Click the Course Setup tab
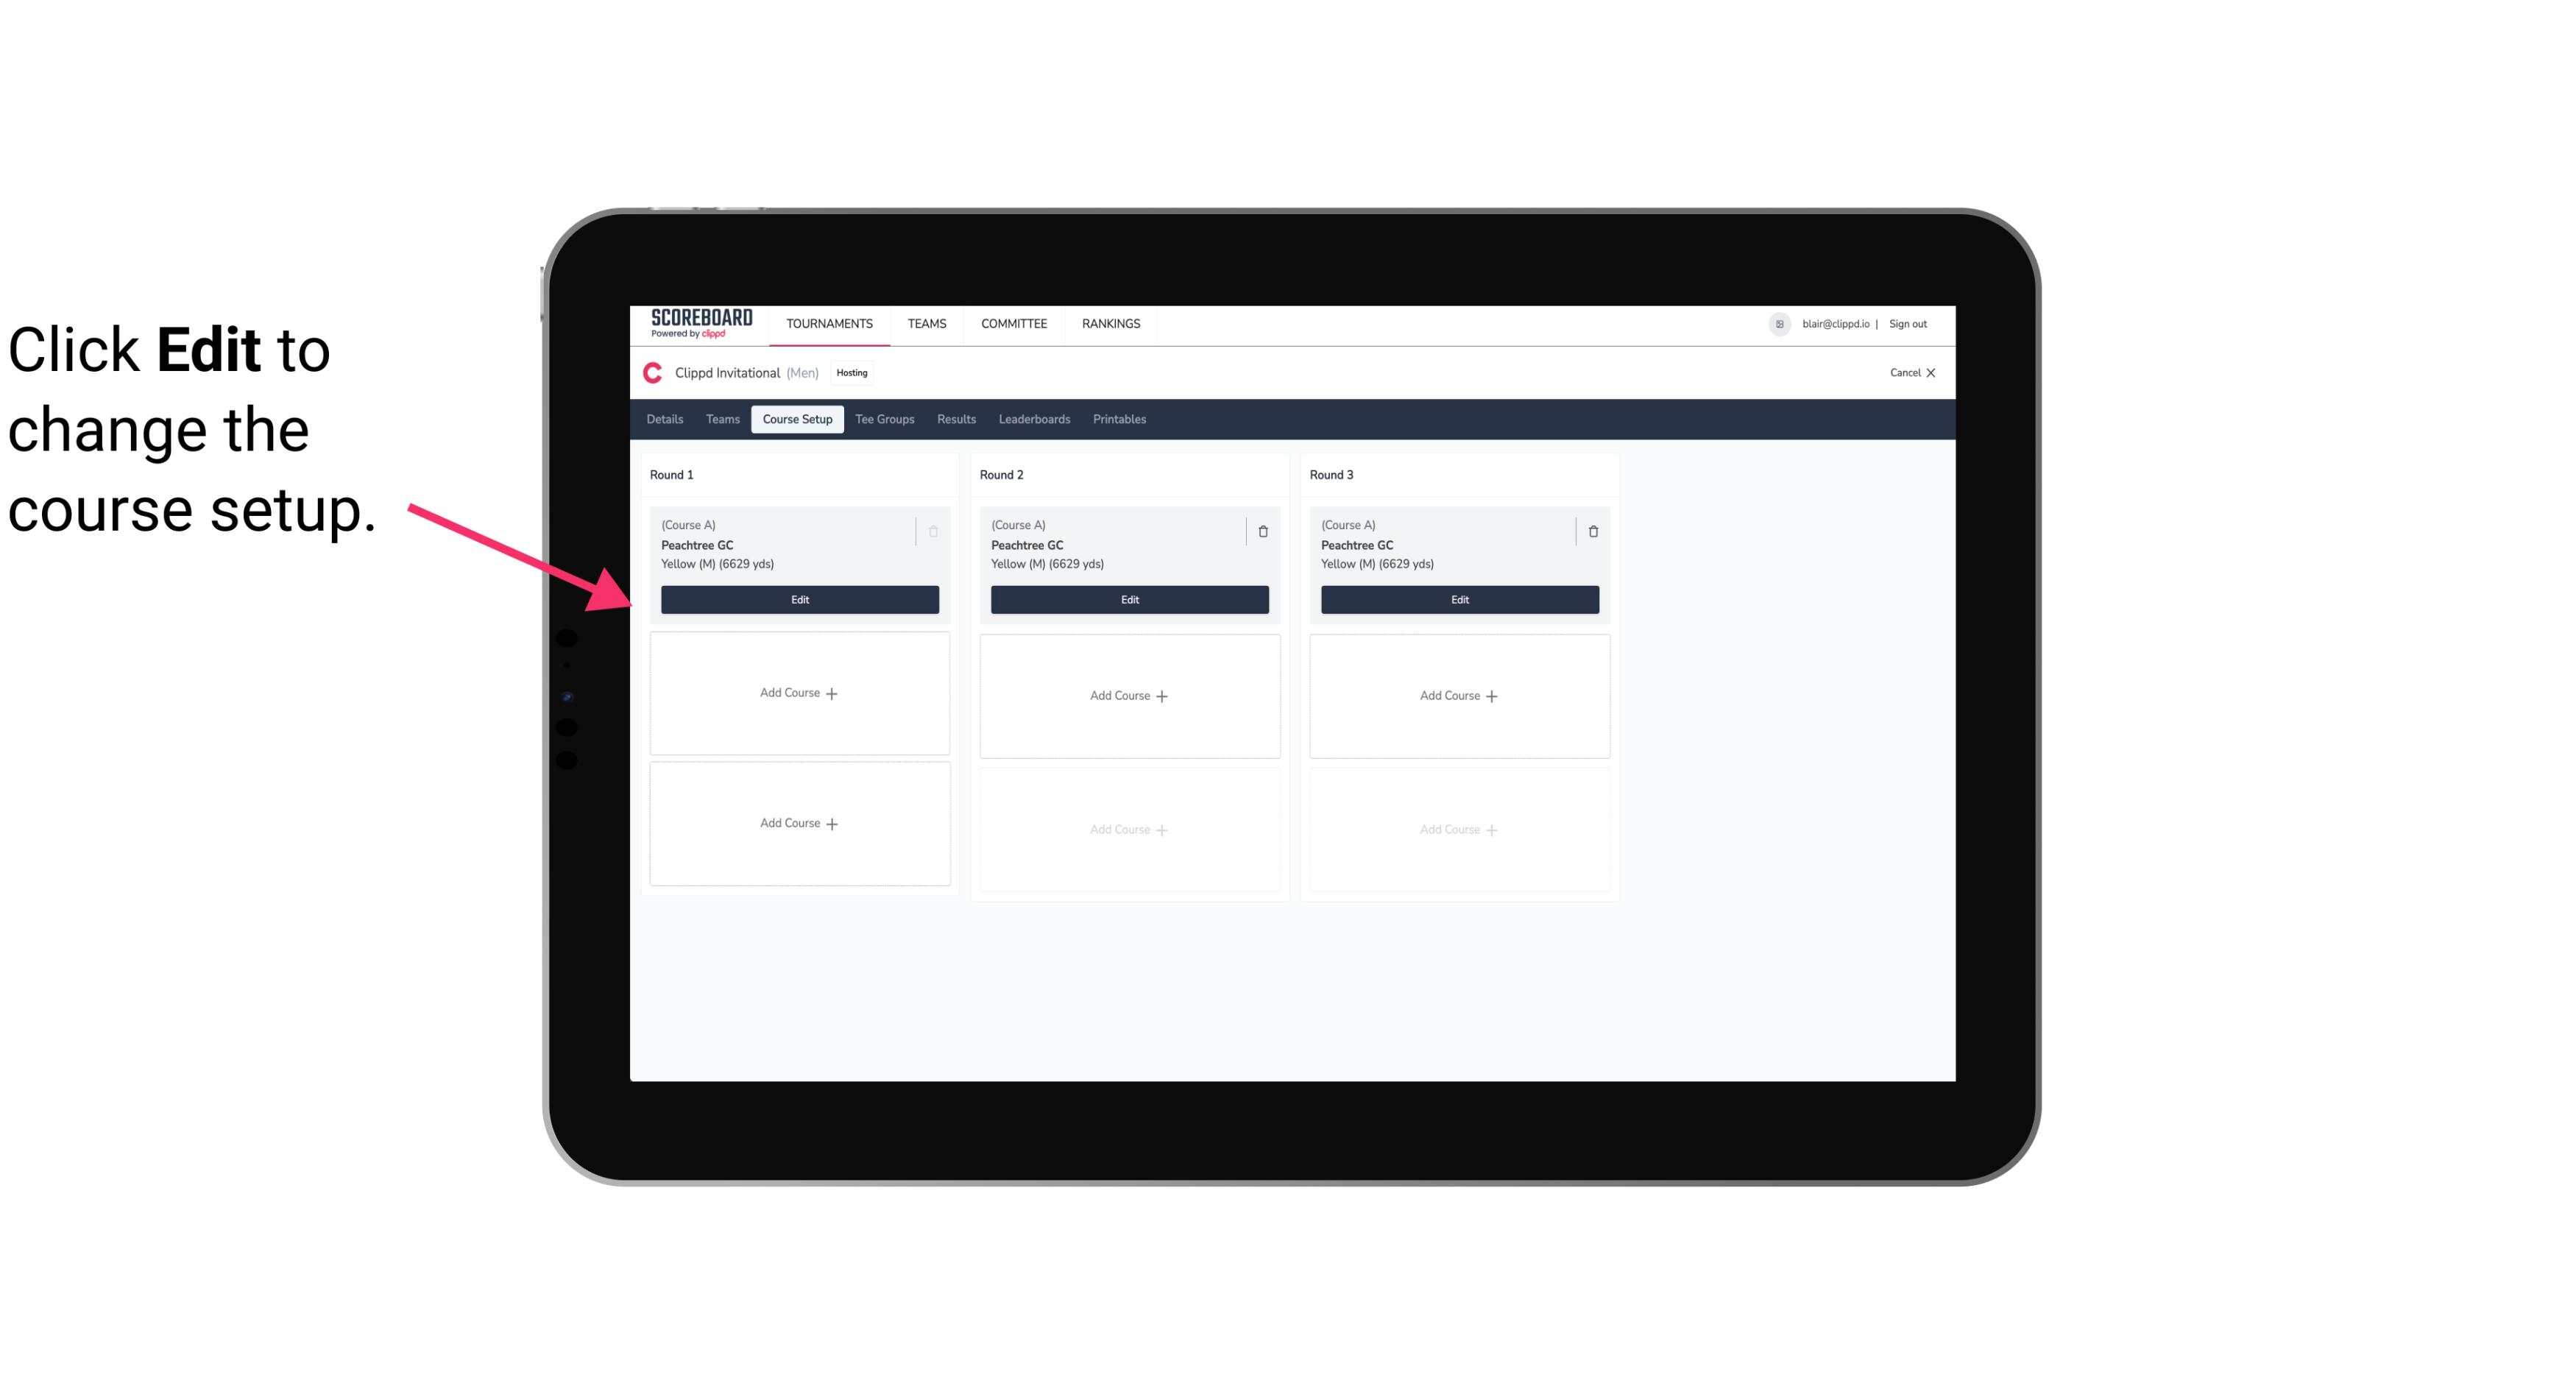The width and height of the screenshot is (2576, 1386). tap(795, 418)
